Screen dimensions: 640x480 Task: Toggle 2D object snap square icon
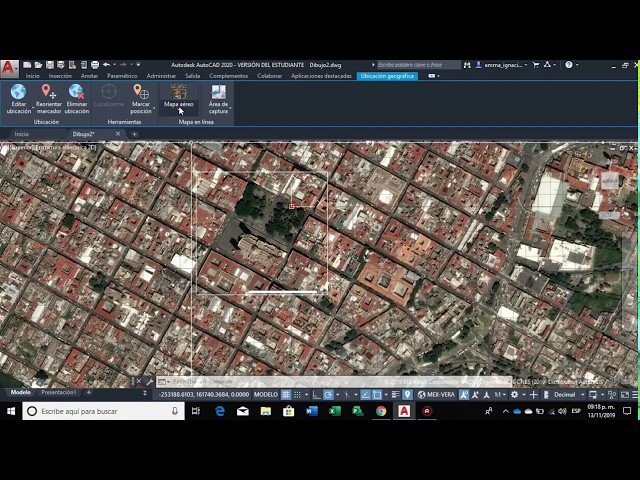(376, 395)
